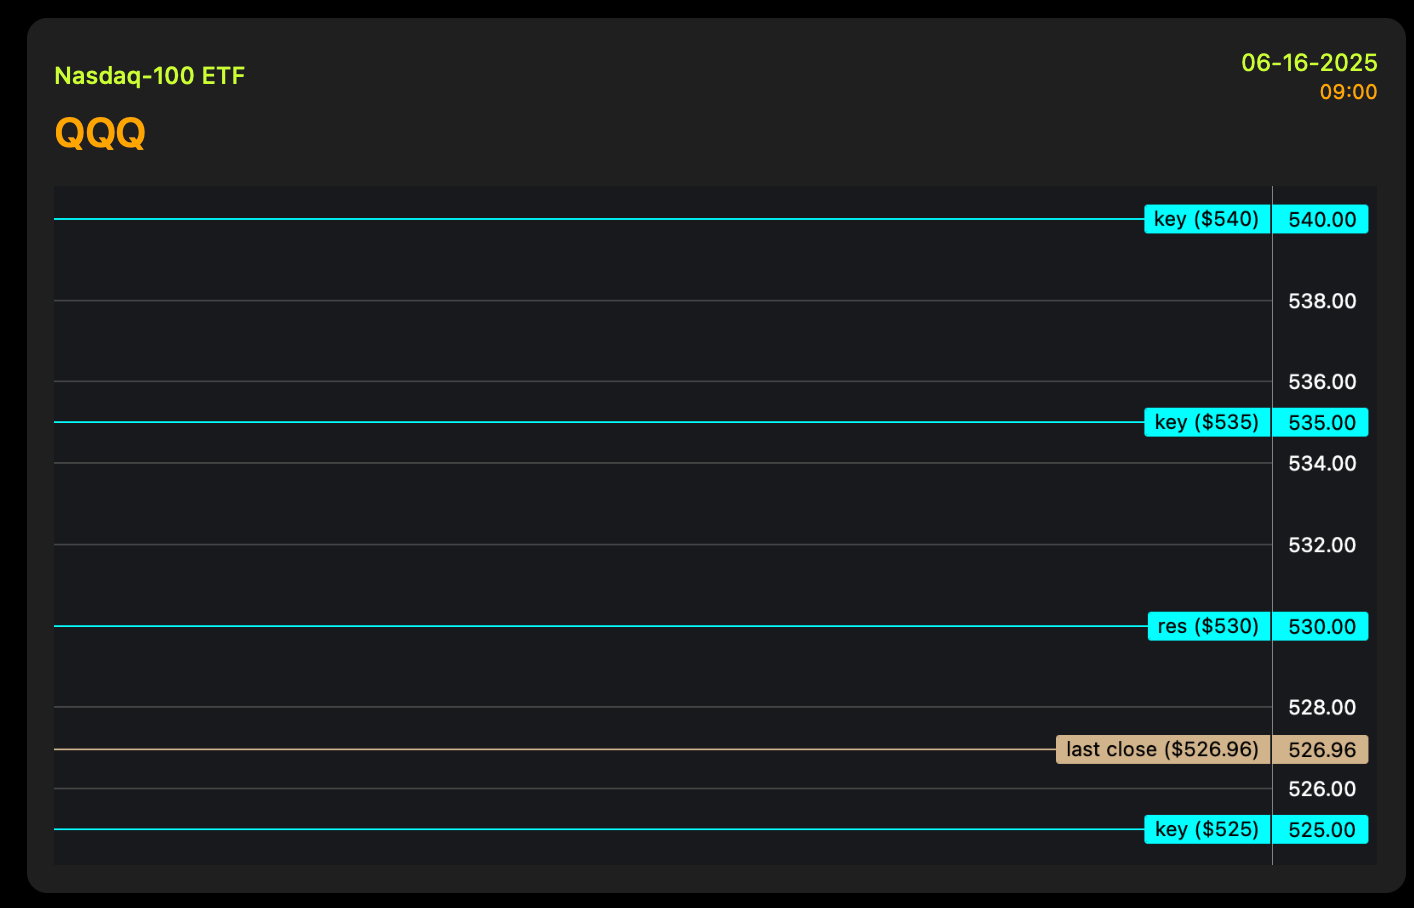Select the key ($525) level label
Viewport: 1414px width, 908px height.
(1207, 829)
